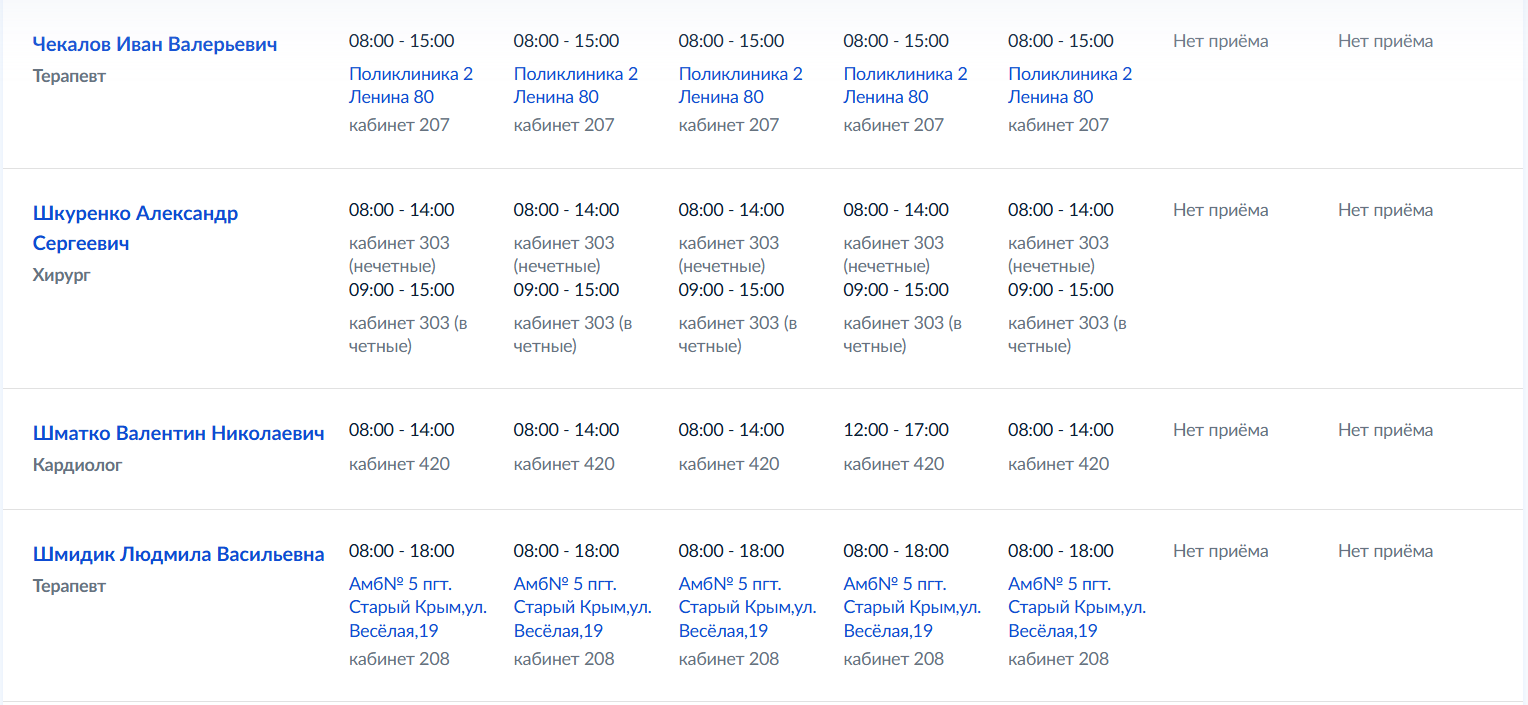This screenshot has width=1528, height=705.
Task: Open third-column Амб№ 5 Старый Крым link
Action: (748, 607)
